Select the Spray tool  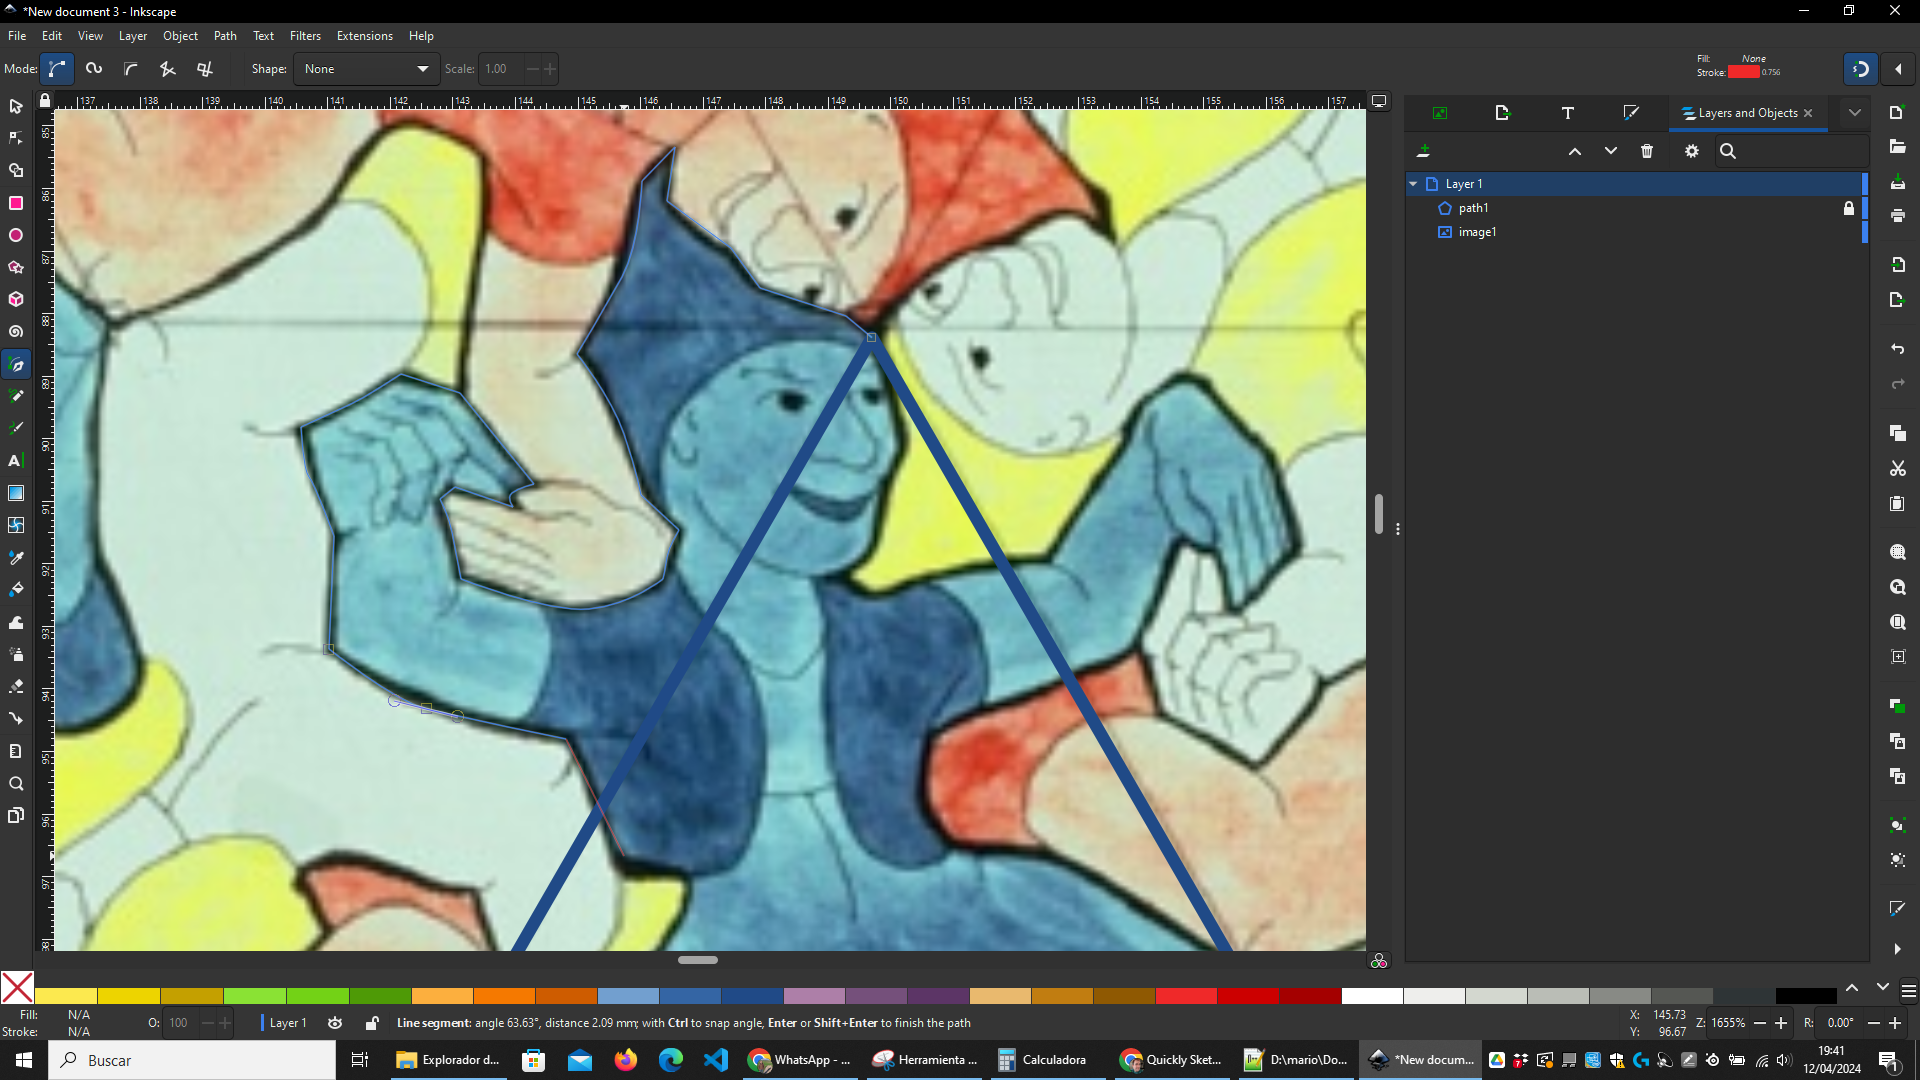(16, 654)
